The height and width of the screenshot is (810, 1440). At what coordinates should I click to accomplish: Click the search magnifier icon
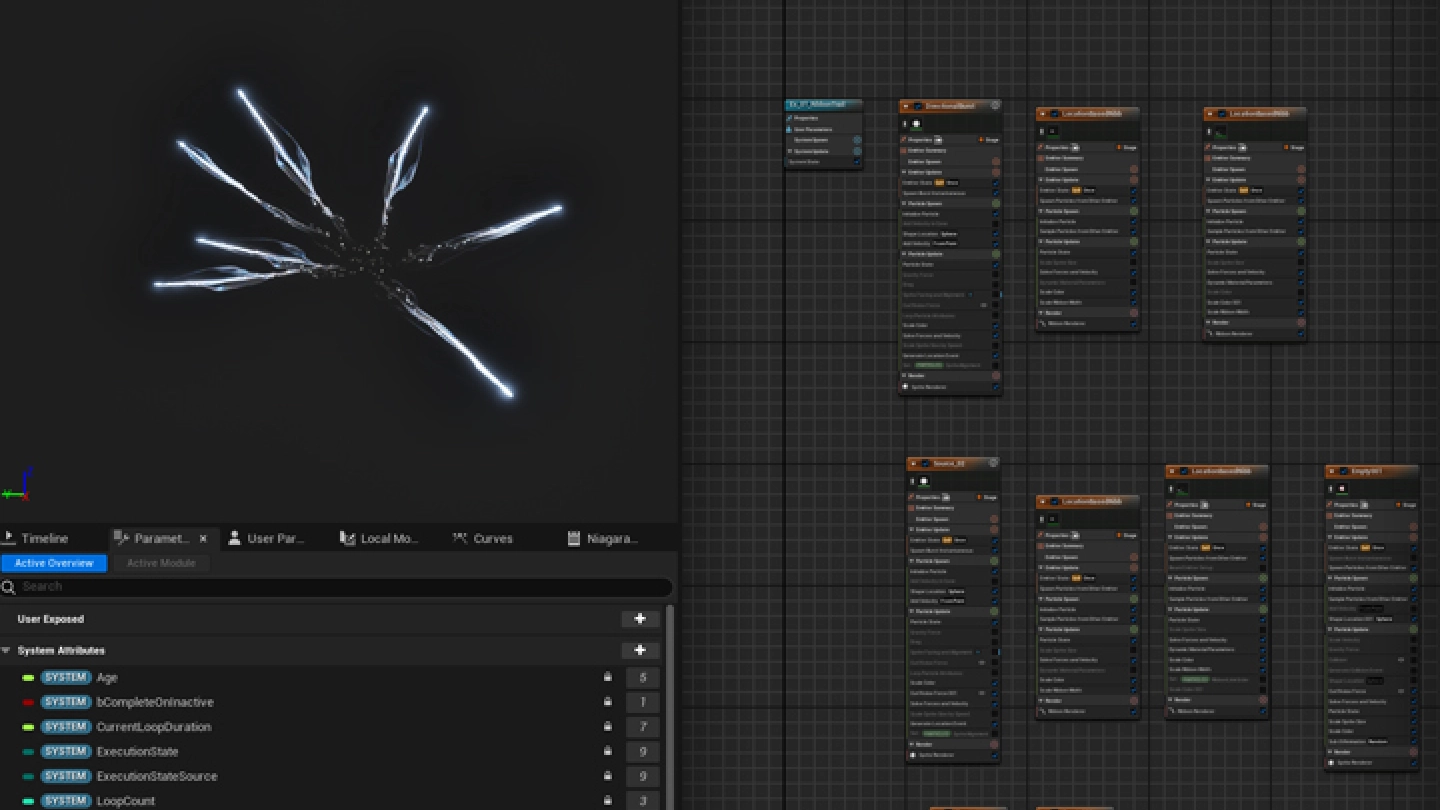[9, 587]
